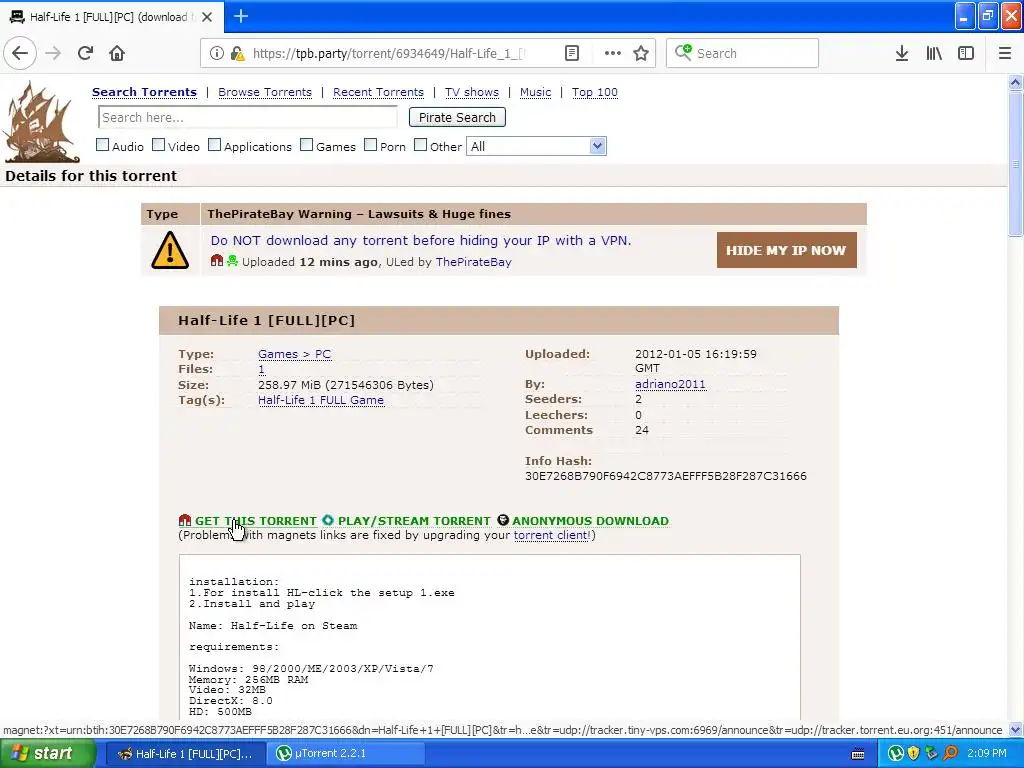1024x768 pixels.
Task: Open uploader adriano2011 profile link
Action: (x=671, y=384)
